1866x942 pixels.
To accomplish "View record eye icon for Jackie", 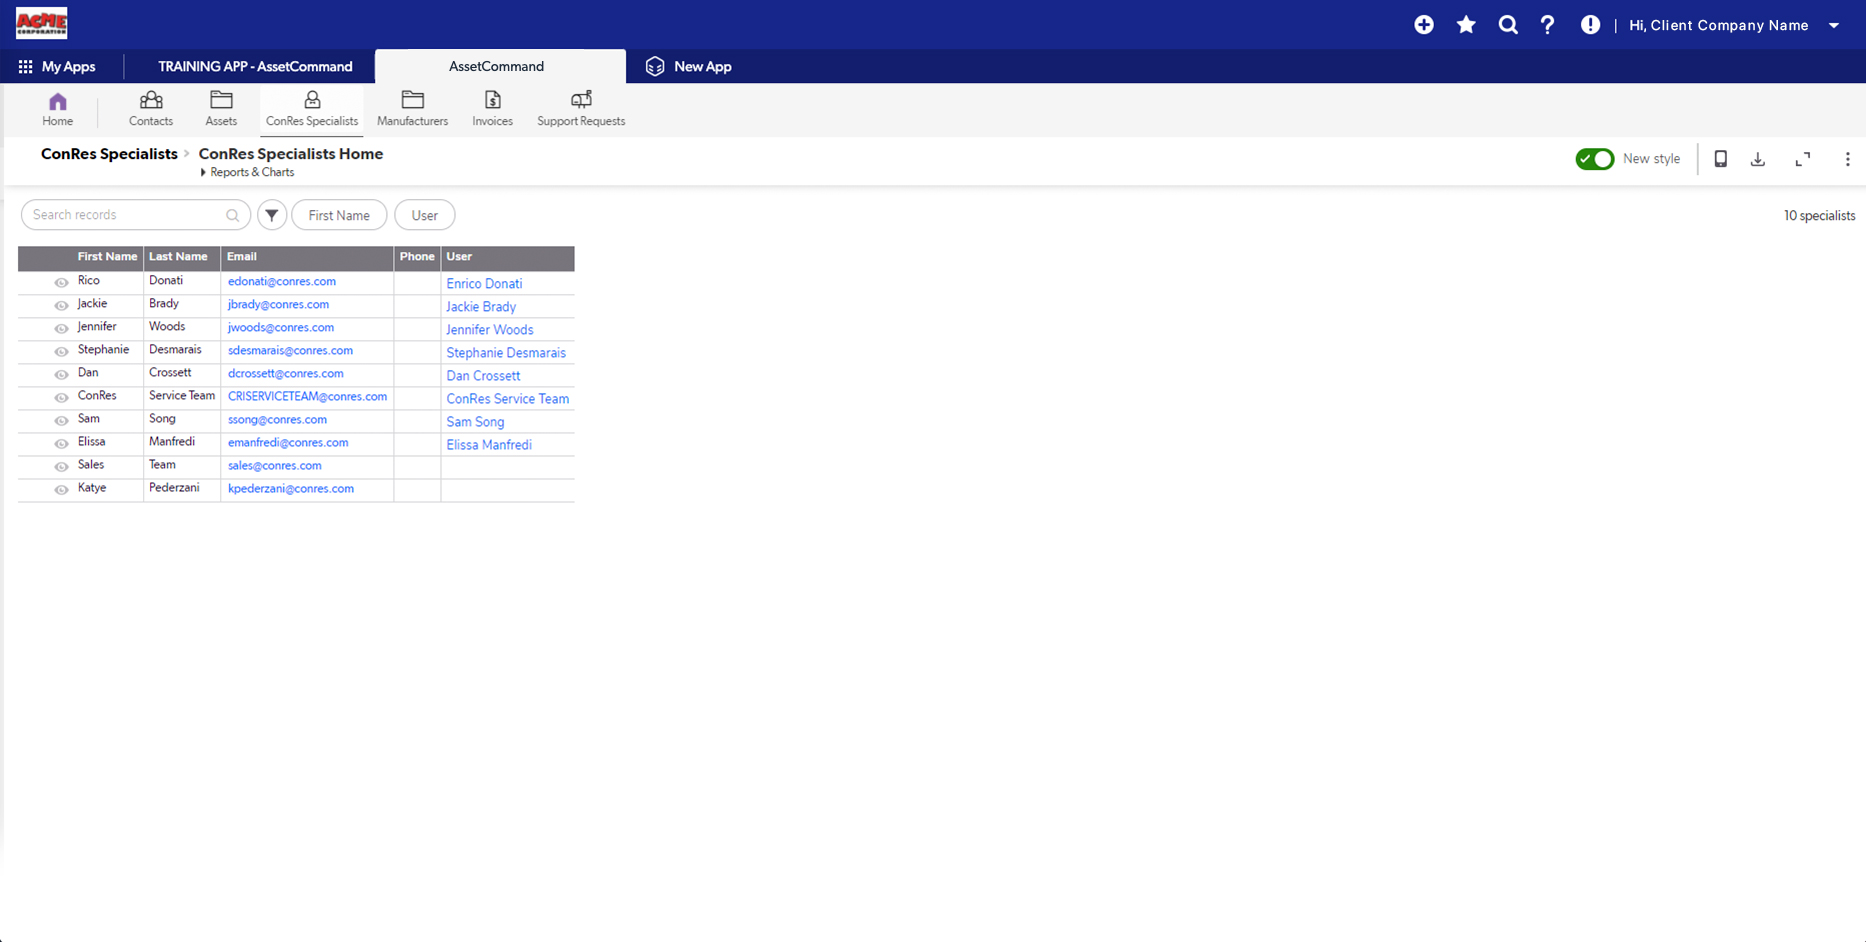I will click(61, 306).
